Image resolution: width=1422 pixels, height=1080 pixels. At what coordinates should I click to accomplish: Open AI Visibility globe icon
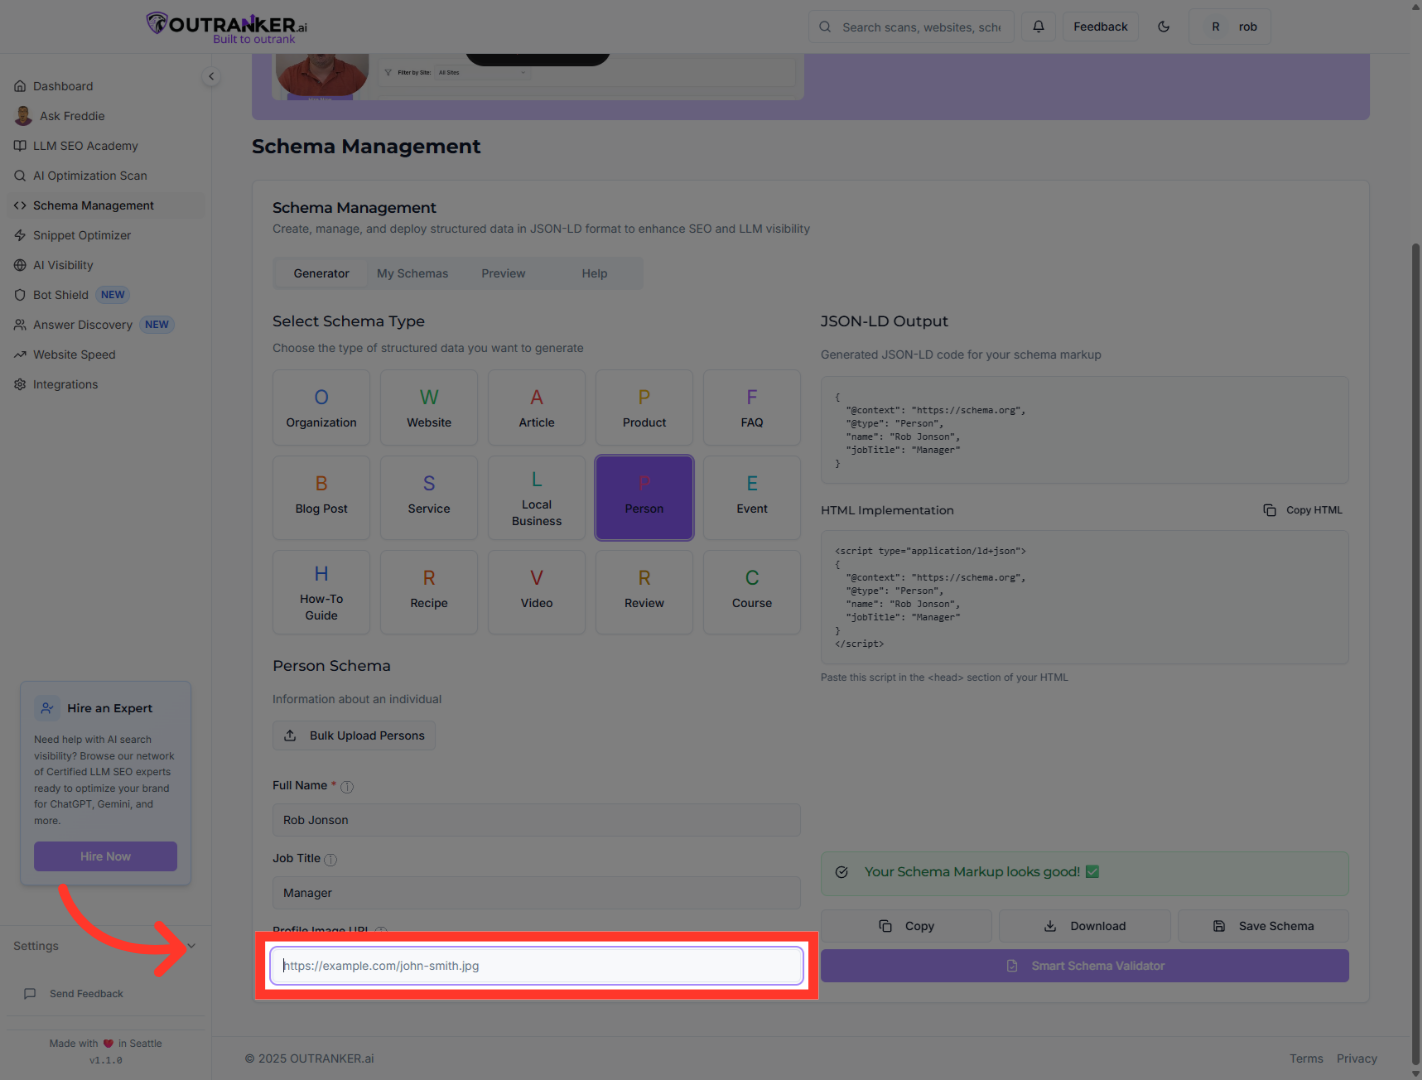[20, 265]
